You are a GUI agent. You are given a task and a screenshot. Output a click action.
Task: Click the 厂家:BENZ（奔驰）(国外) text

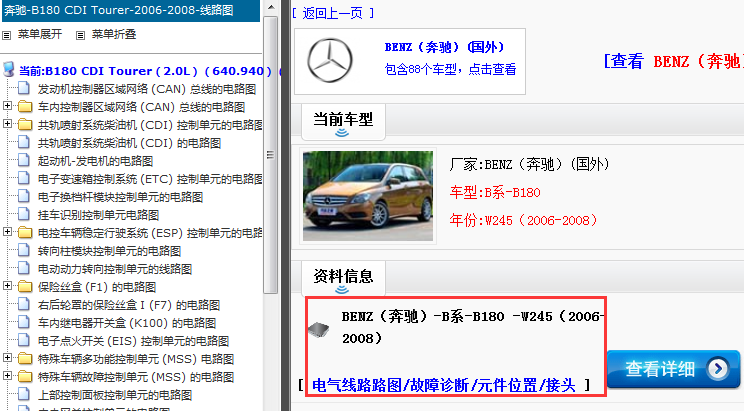point(530,164)
